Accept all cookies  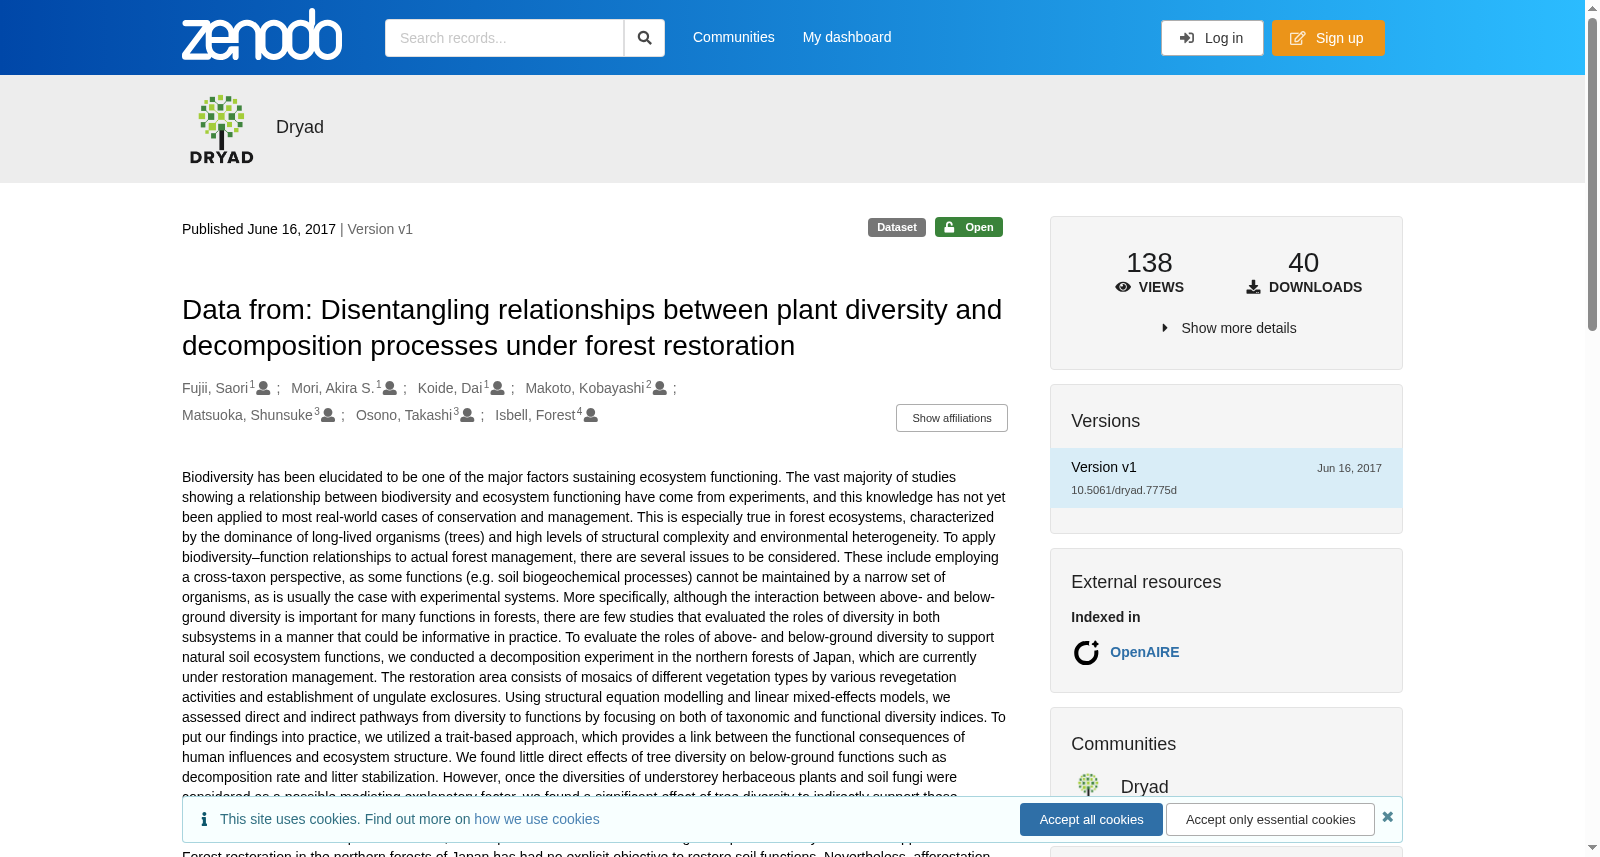pyautogui.click(x=1091, y=819)
